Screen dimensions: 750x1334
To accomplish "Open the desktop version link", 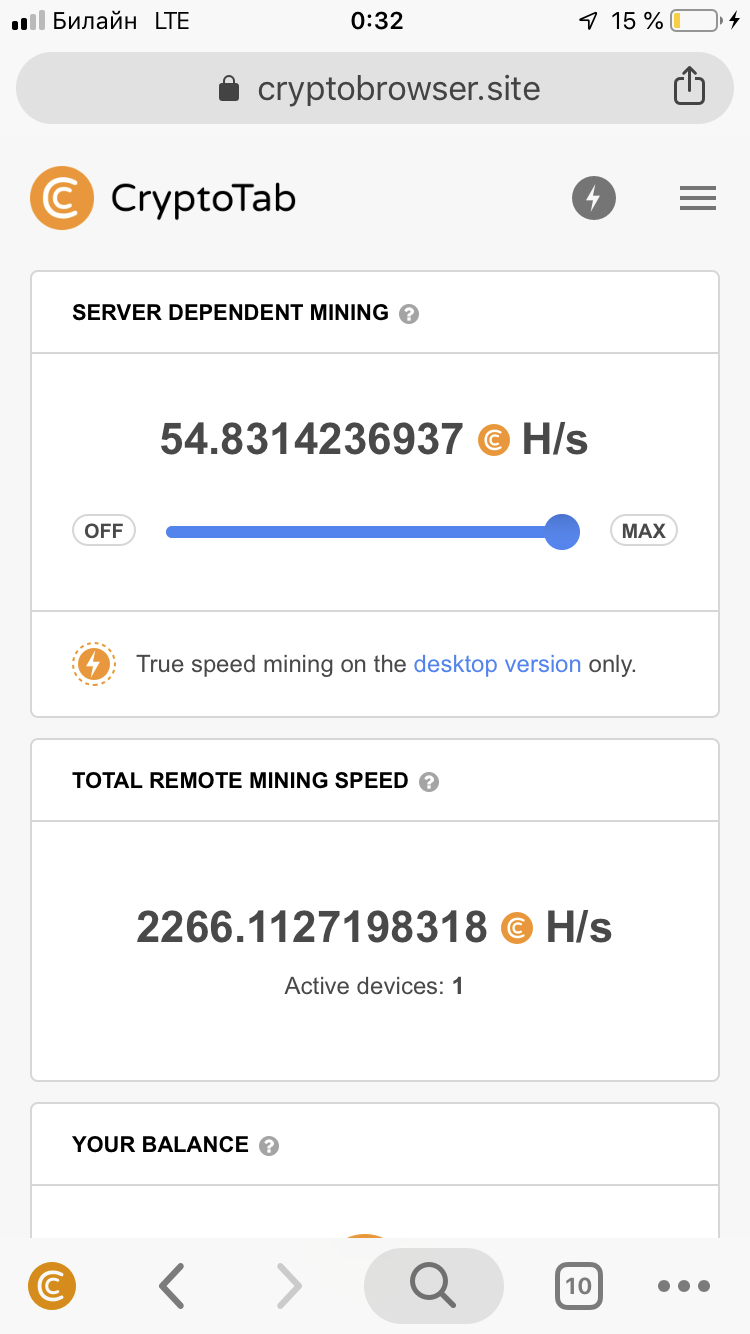I will pyautogui.click(x=497, y=664).
